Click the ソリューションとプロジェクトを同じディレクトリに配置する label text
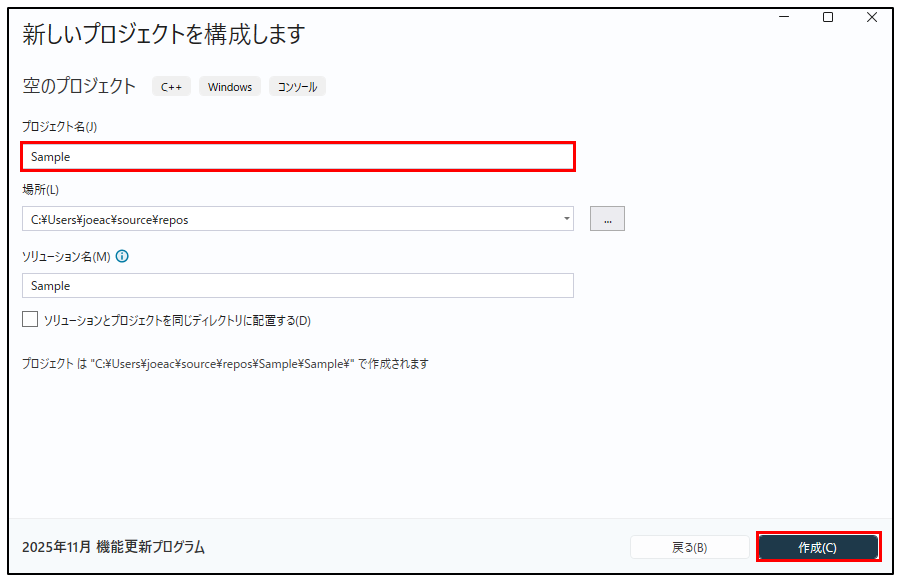The height and width of the screenshot is (583, 902). pos(177,321)
